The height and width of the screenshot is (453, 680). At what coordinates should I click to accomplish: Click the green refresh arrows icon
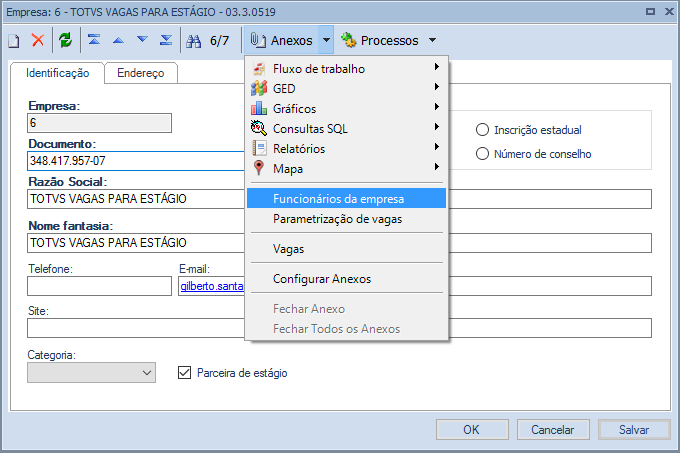[65, 40]
